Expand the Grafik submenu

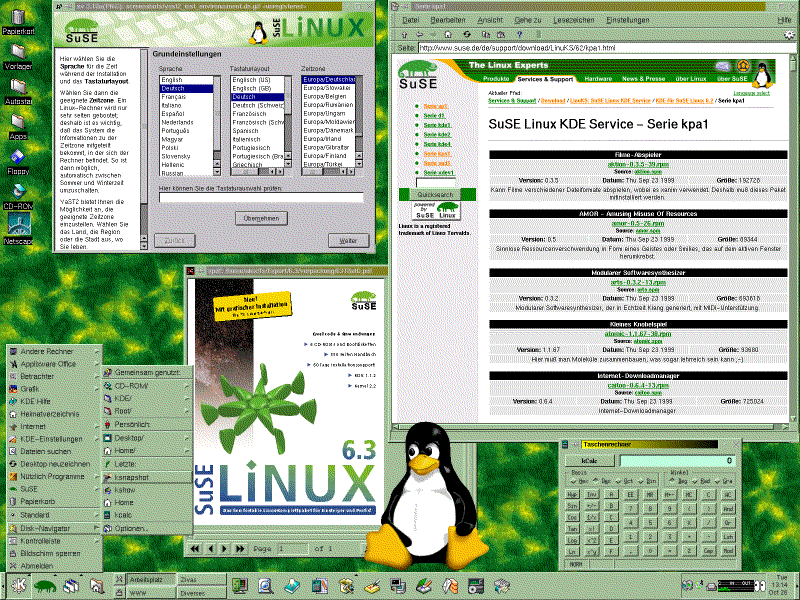click(x=54, y=389)
